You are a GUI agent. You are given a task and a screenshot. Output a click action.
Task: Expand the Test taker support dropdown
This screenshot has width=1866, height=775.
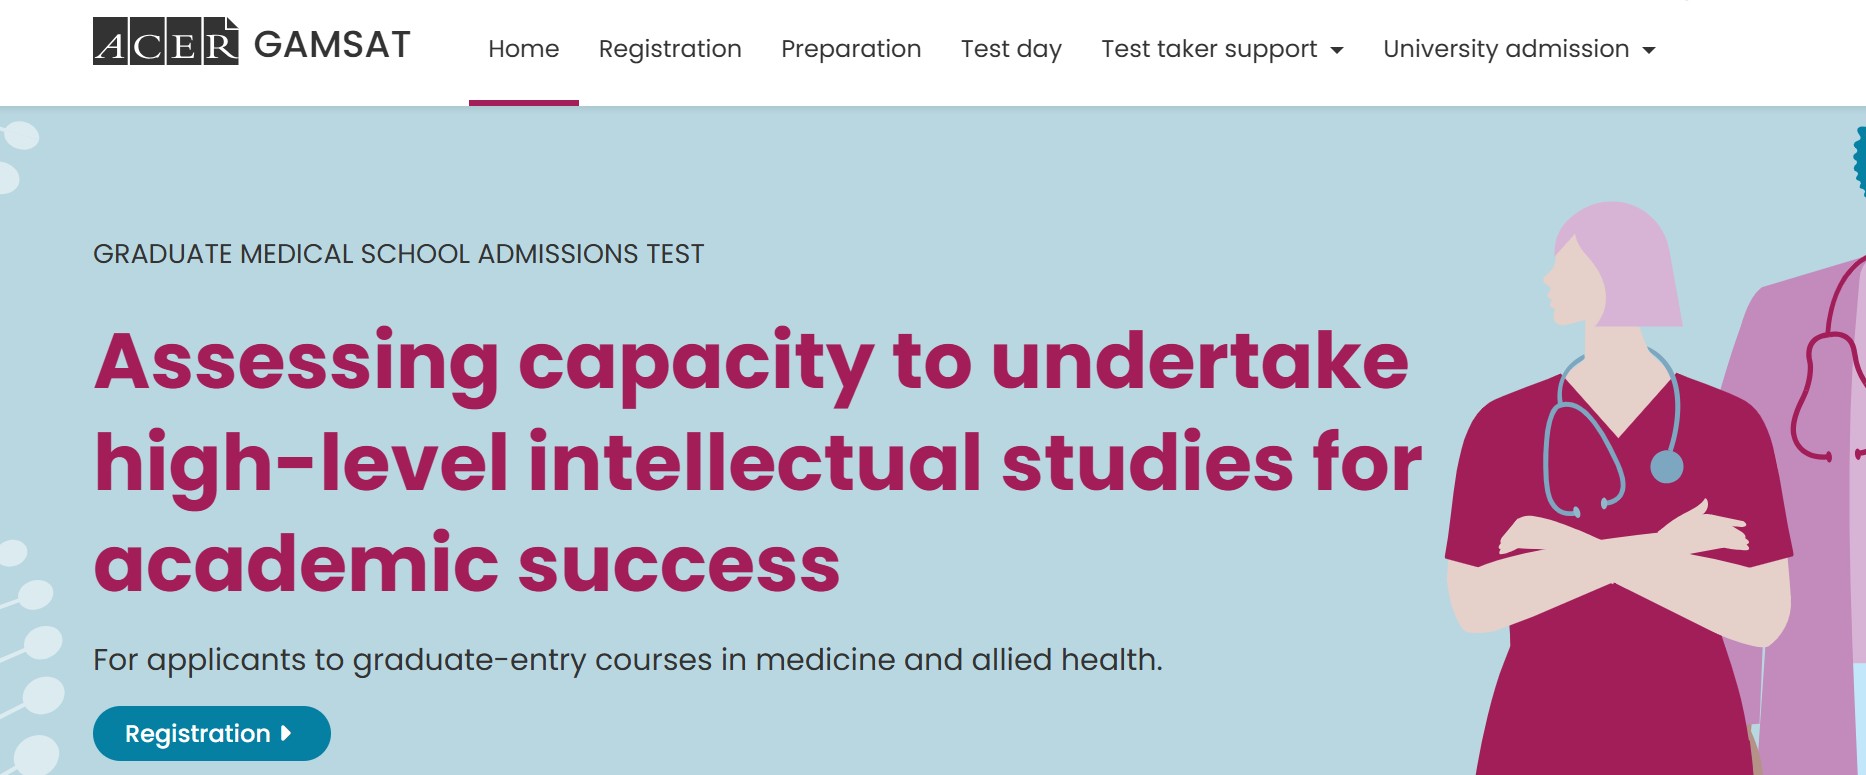click(x=1209, y=49)
